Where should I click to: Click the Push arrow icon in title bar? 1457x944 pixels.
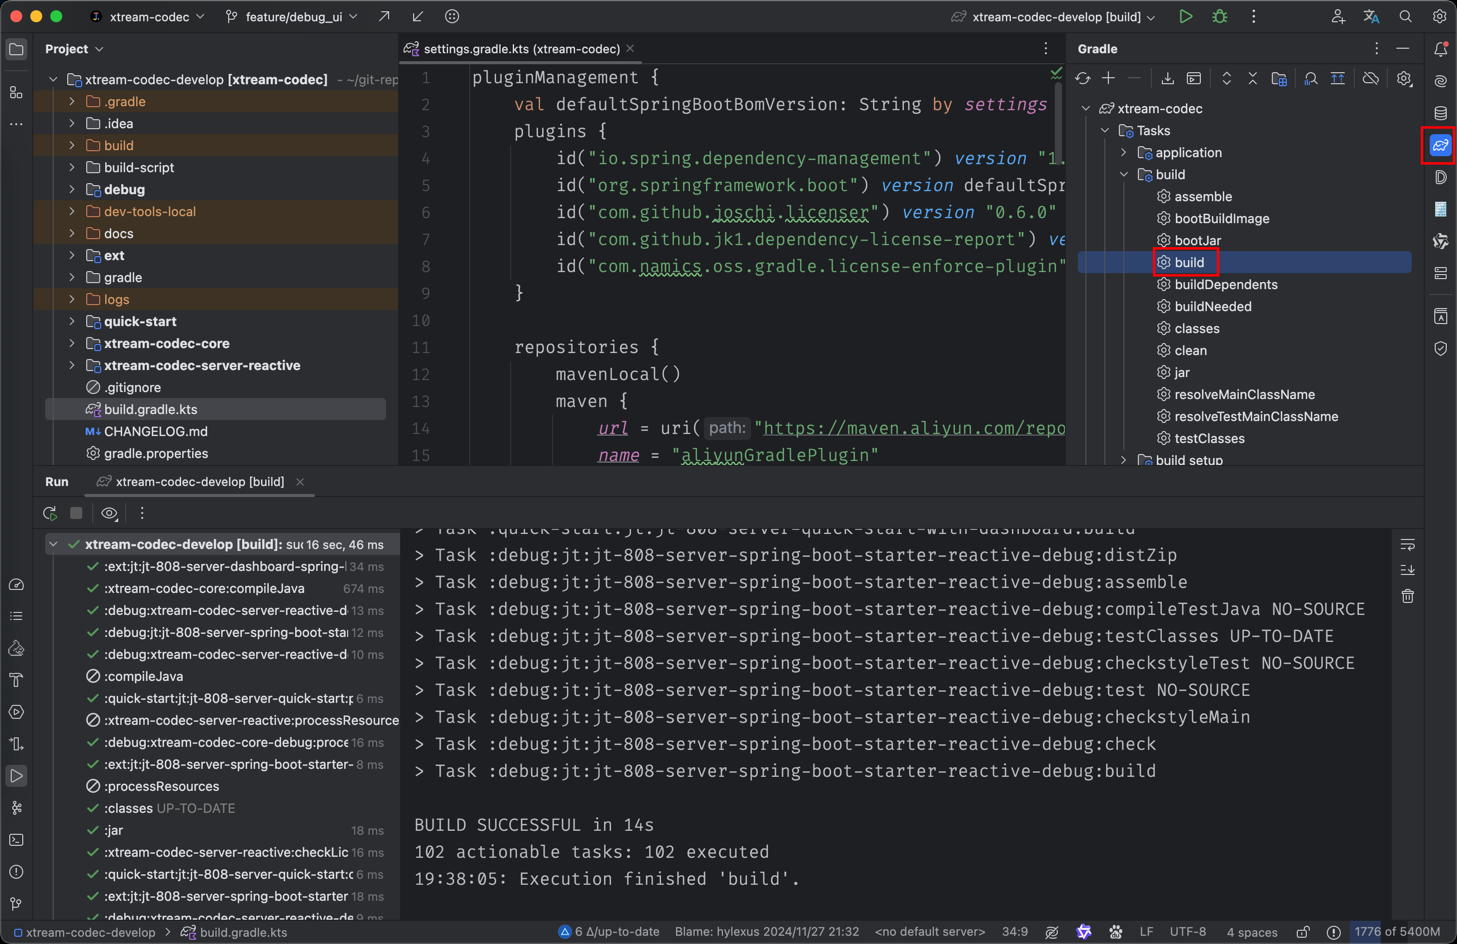384,16
